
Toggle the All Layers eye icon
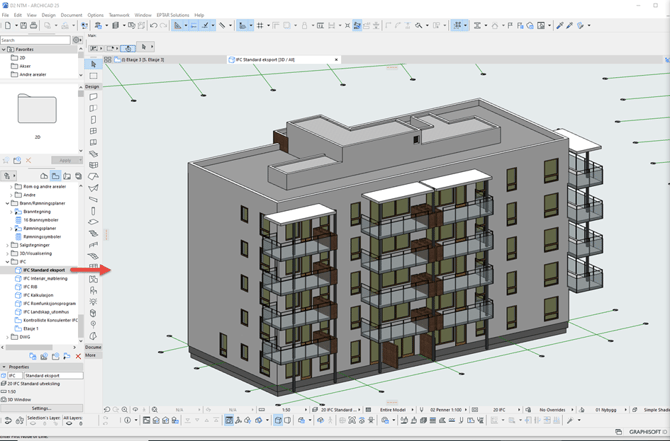pyautogui.click(x=69, y=423)
